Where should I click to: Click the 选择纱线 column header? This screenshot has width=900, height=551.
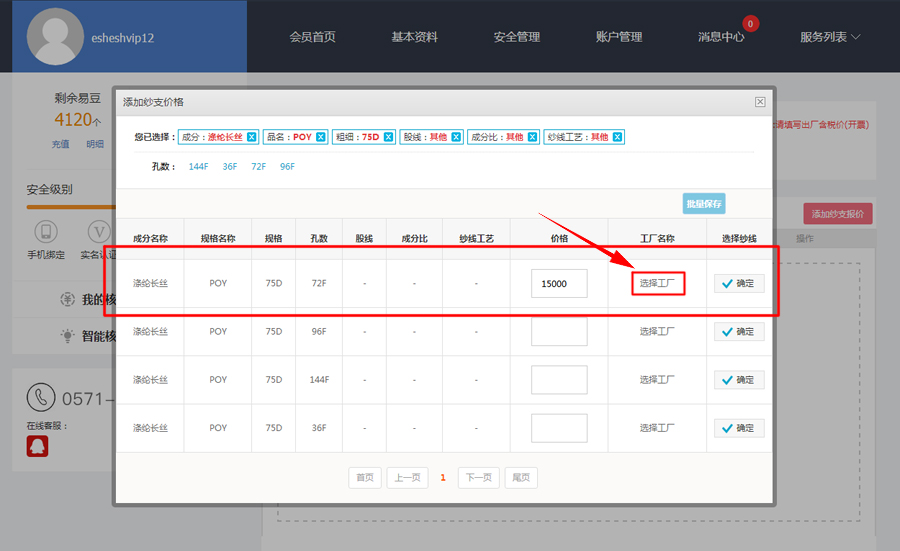739,238
